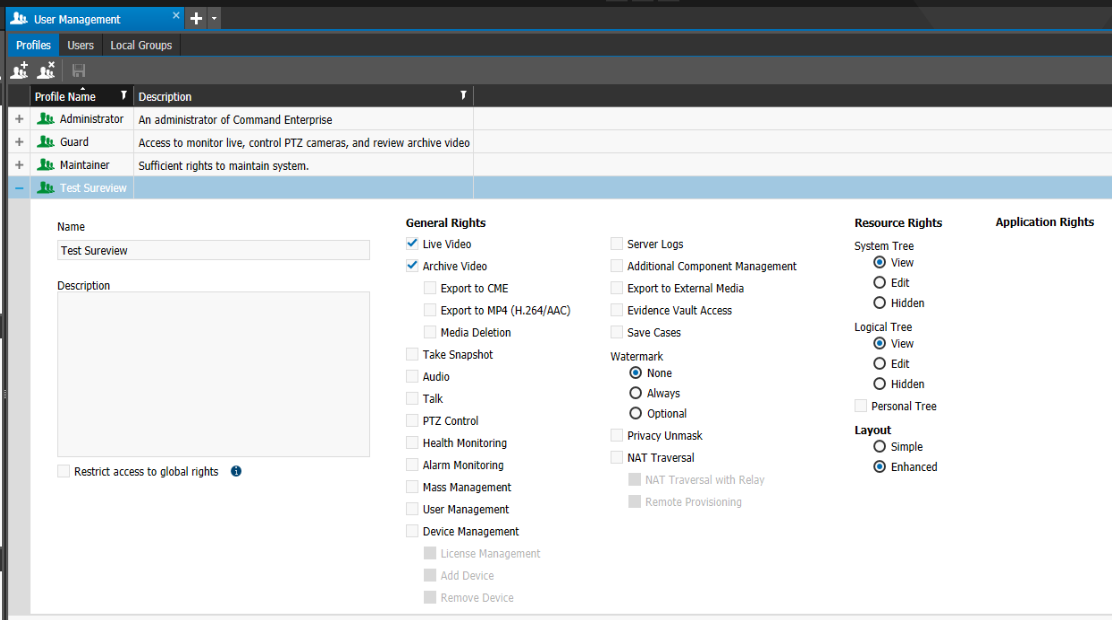Open the Local Groups tab
Image resolution: width=1112 pixels, height=620 pixels.
point(140,45)
